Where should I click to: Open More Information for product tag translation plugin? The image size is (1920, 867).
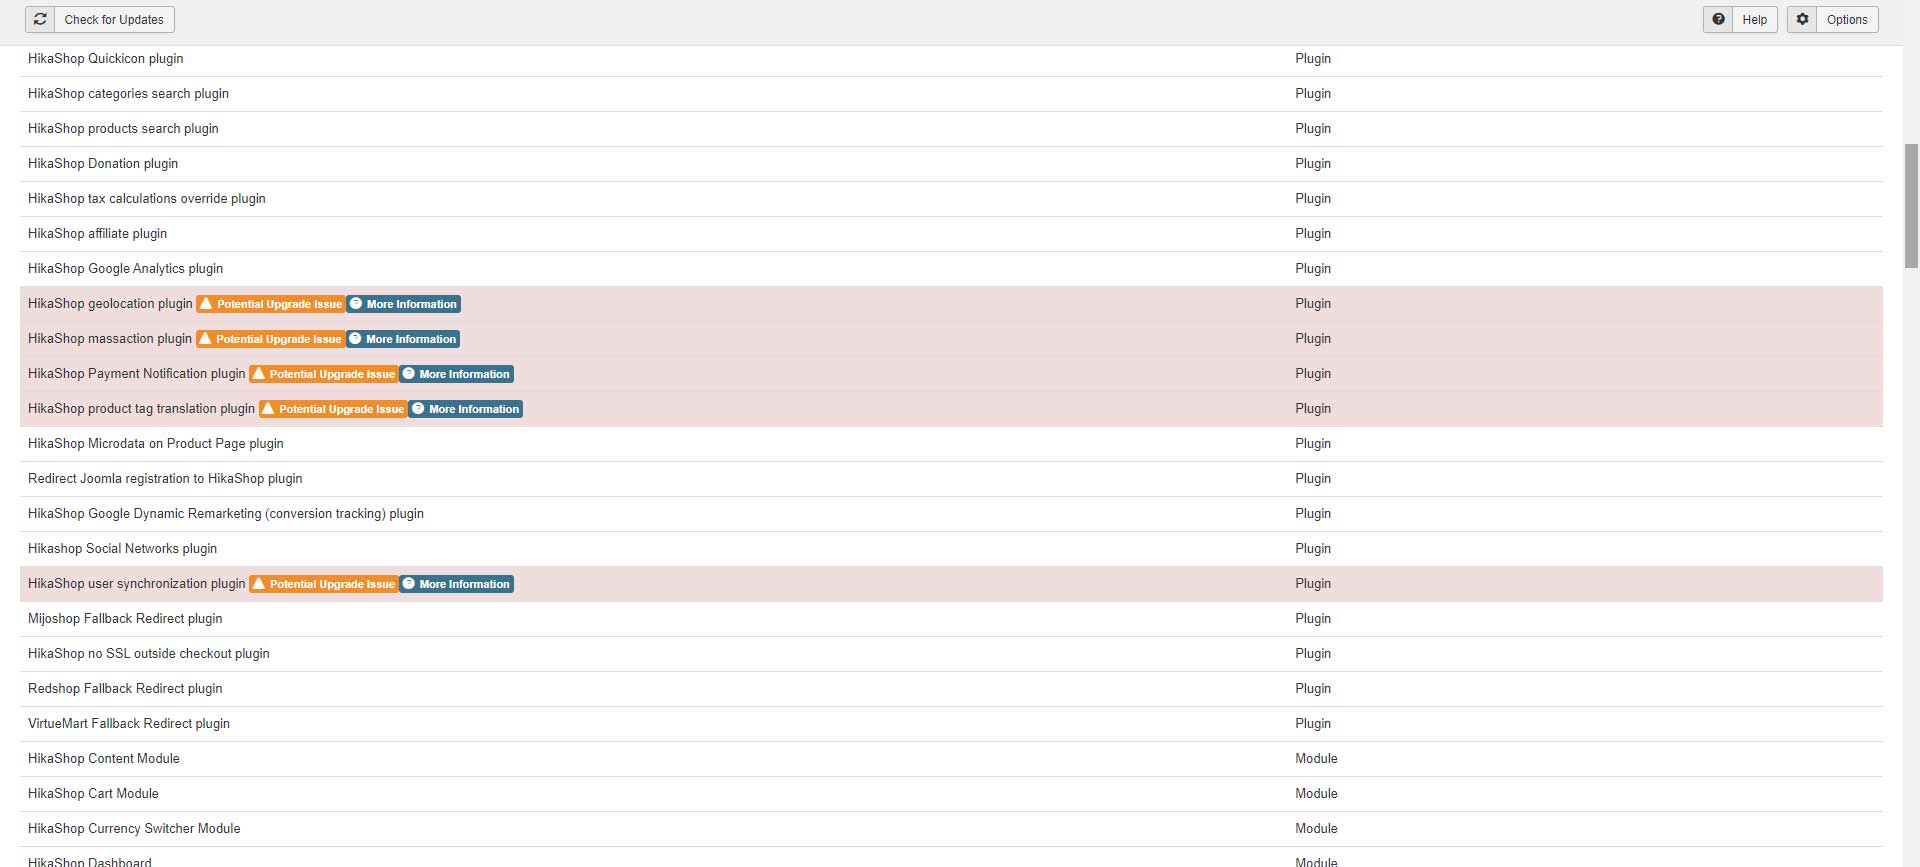pos(466,409)
